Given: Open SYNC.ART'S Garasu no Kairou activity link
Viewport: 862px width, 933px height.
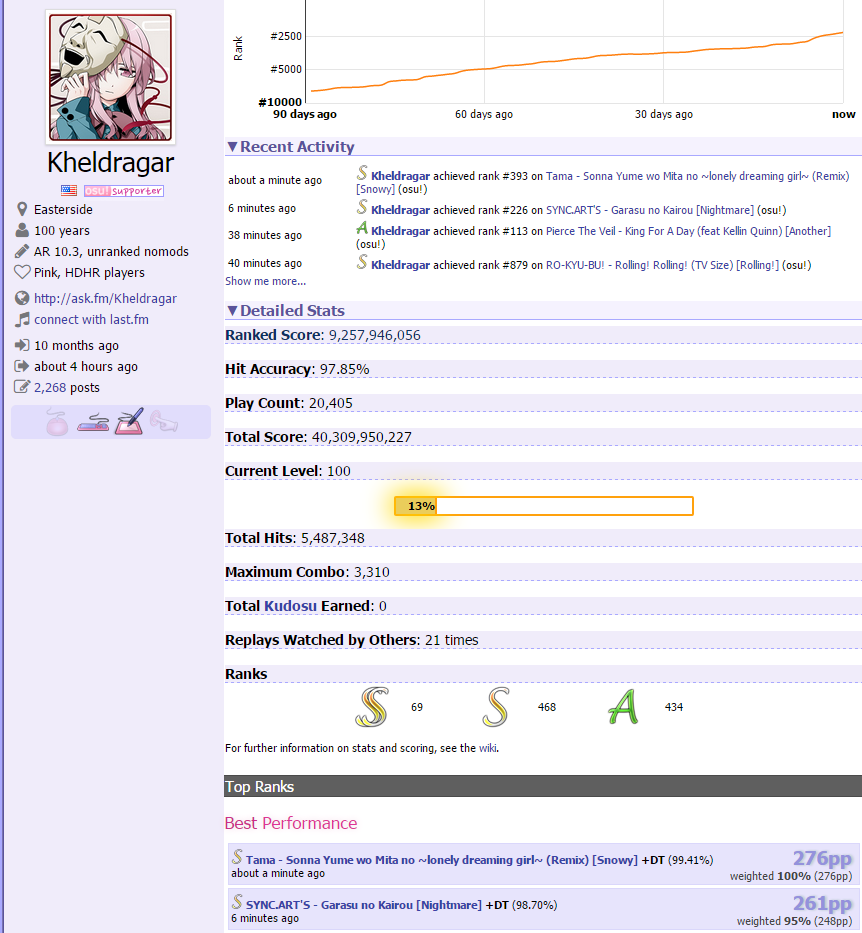Looking at the screenshot, I should click(650, 210).
